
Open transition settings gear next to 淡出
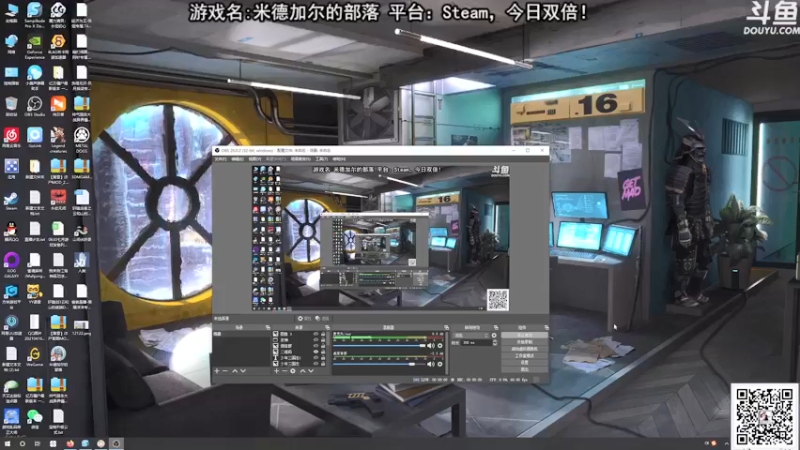point(494,335)
